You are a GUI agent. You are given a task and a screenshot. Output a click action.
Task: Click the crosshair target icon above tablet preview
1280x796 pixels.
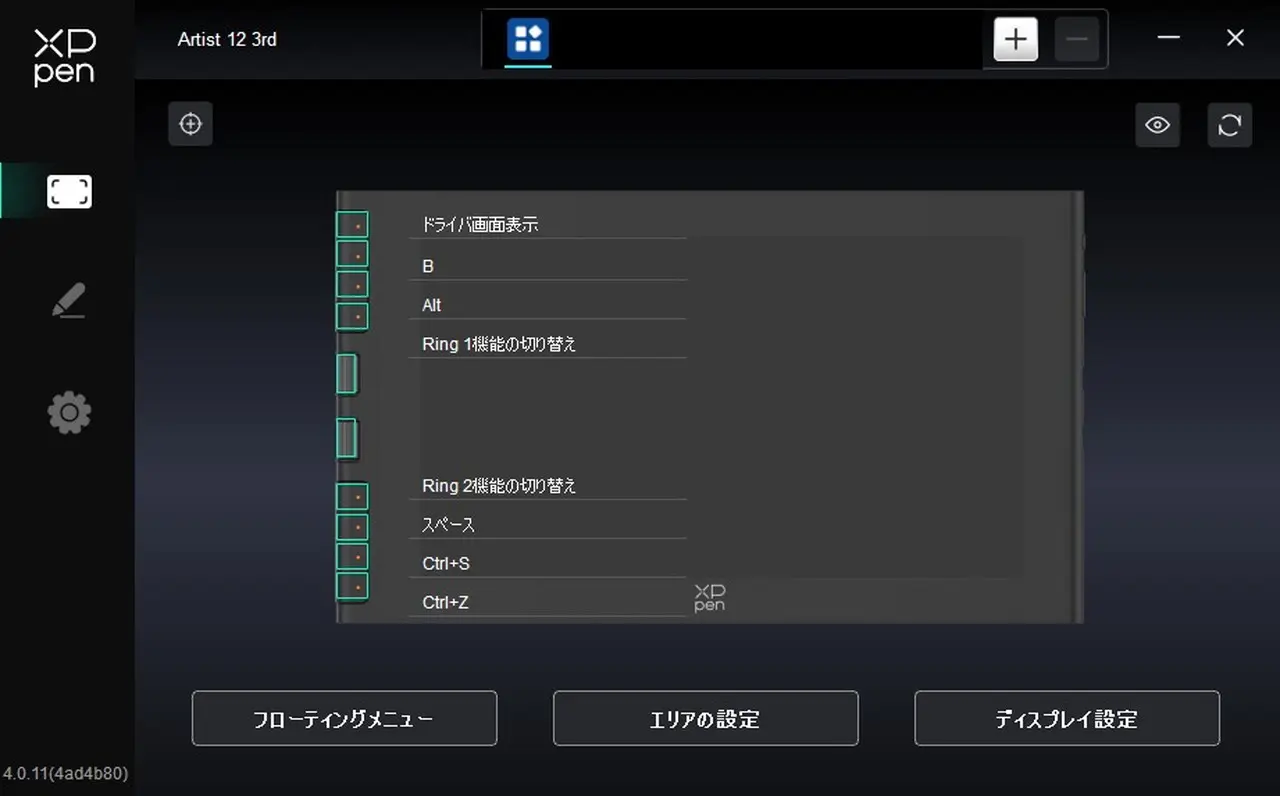point(190,123)
